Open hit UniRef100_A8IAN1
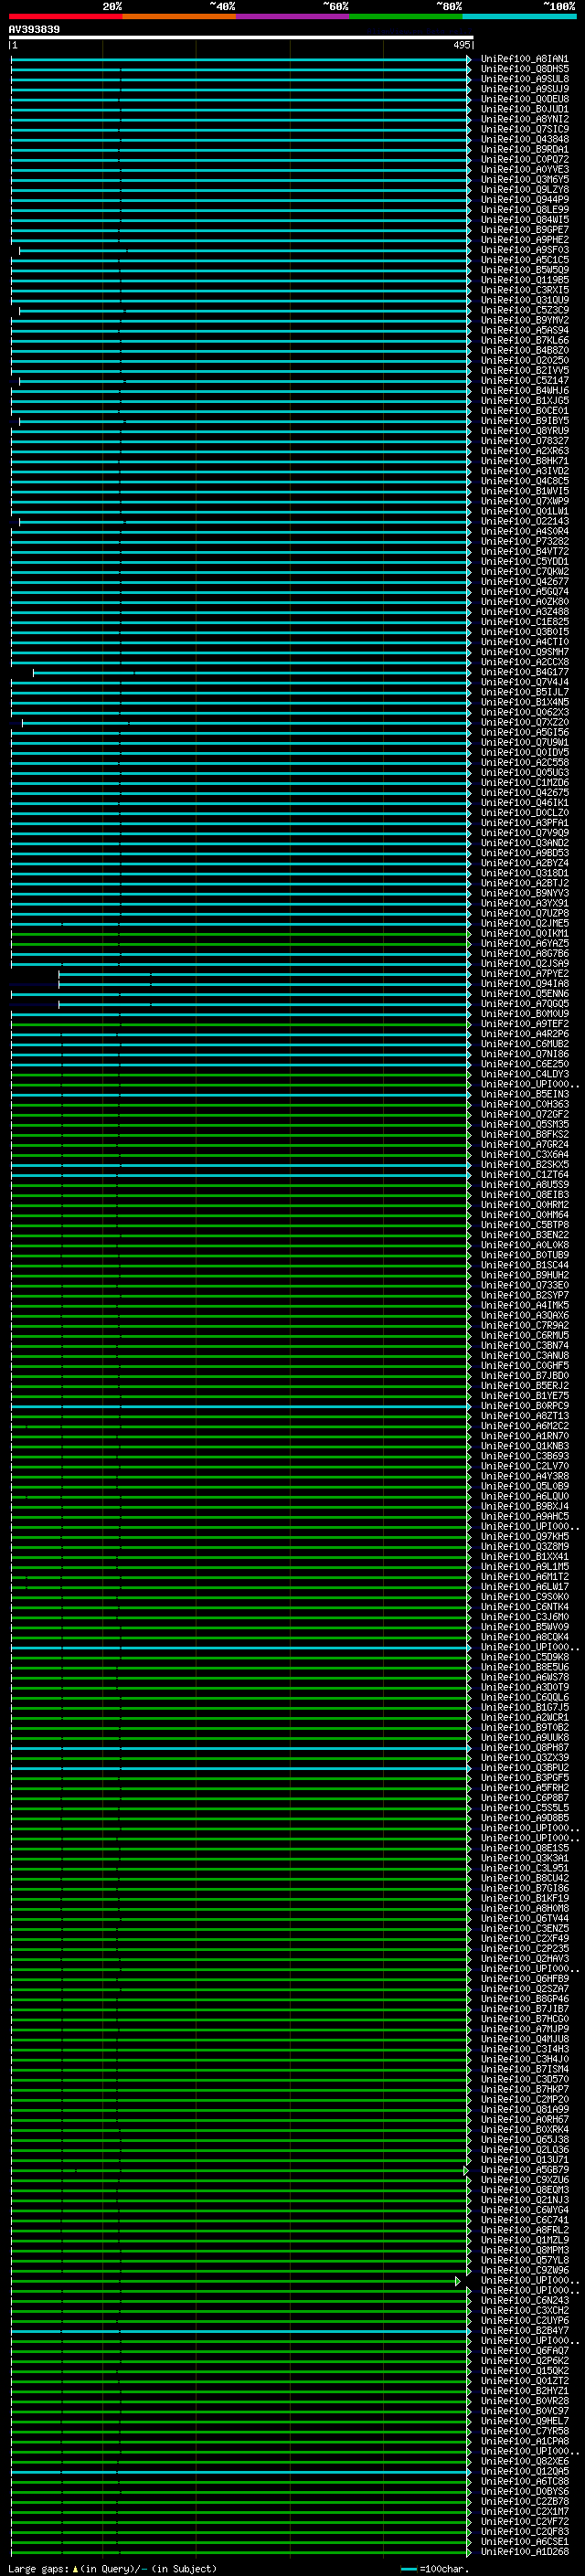 pos(524,59)
